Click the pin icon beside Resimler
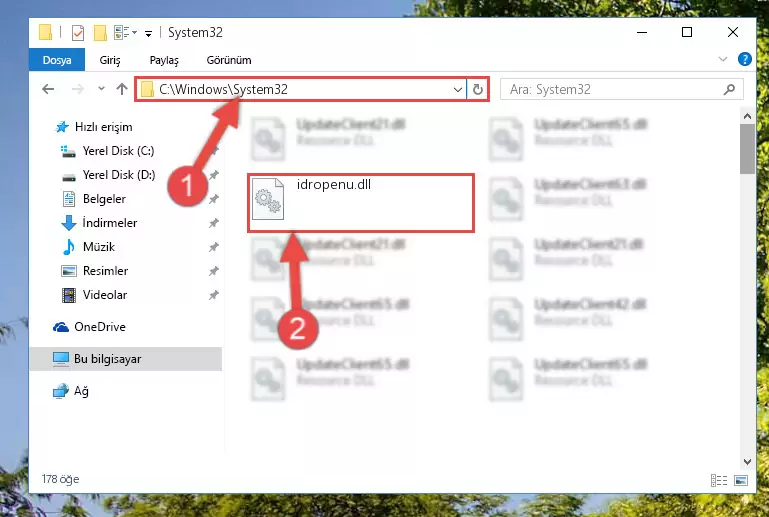The height and width of the screenshot is (517, 769). click(x=213, y=271)
